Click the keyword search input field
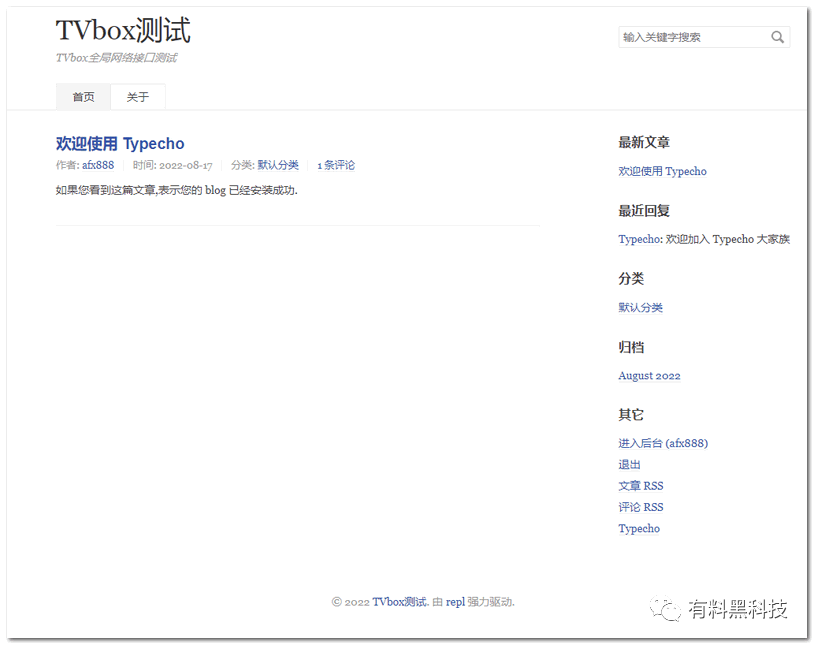The width and height of the screenshot is (814, 645). (692, 38)
